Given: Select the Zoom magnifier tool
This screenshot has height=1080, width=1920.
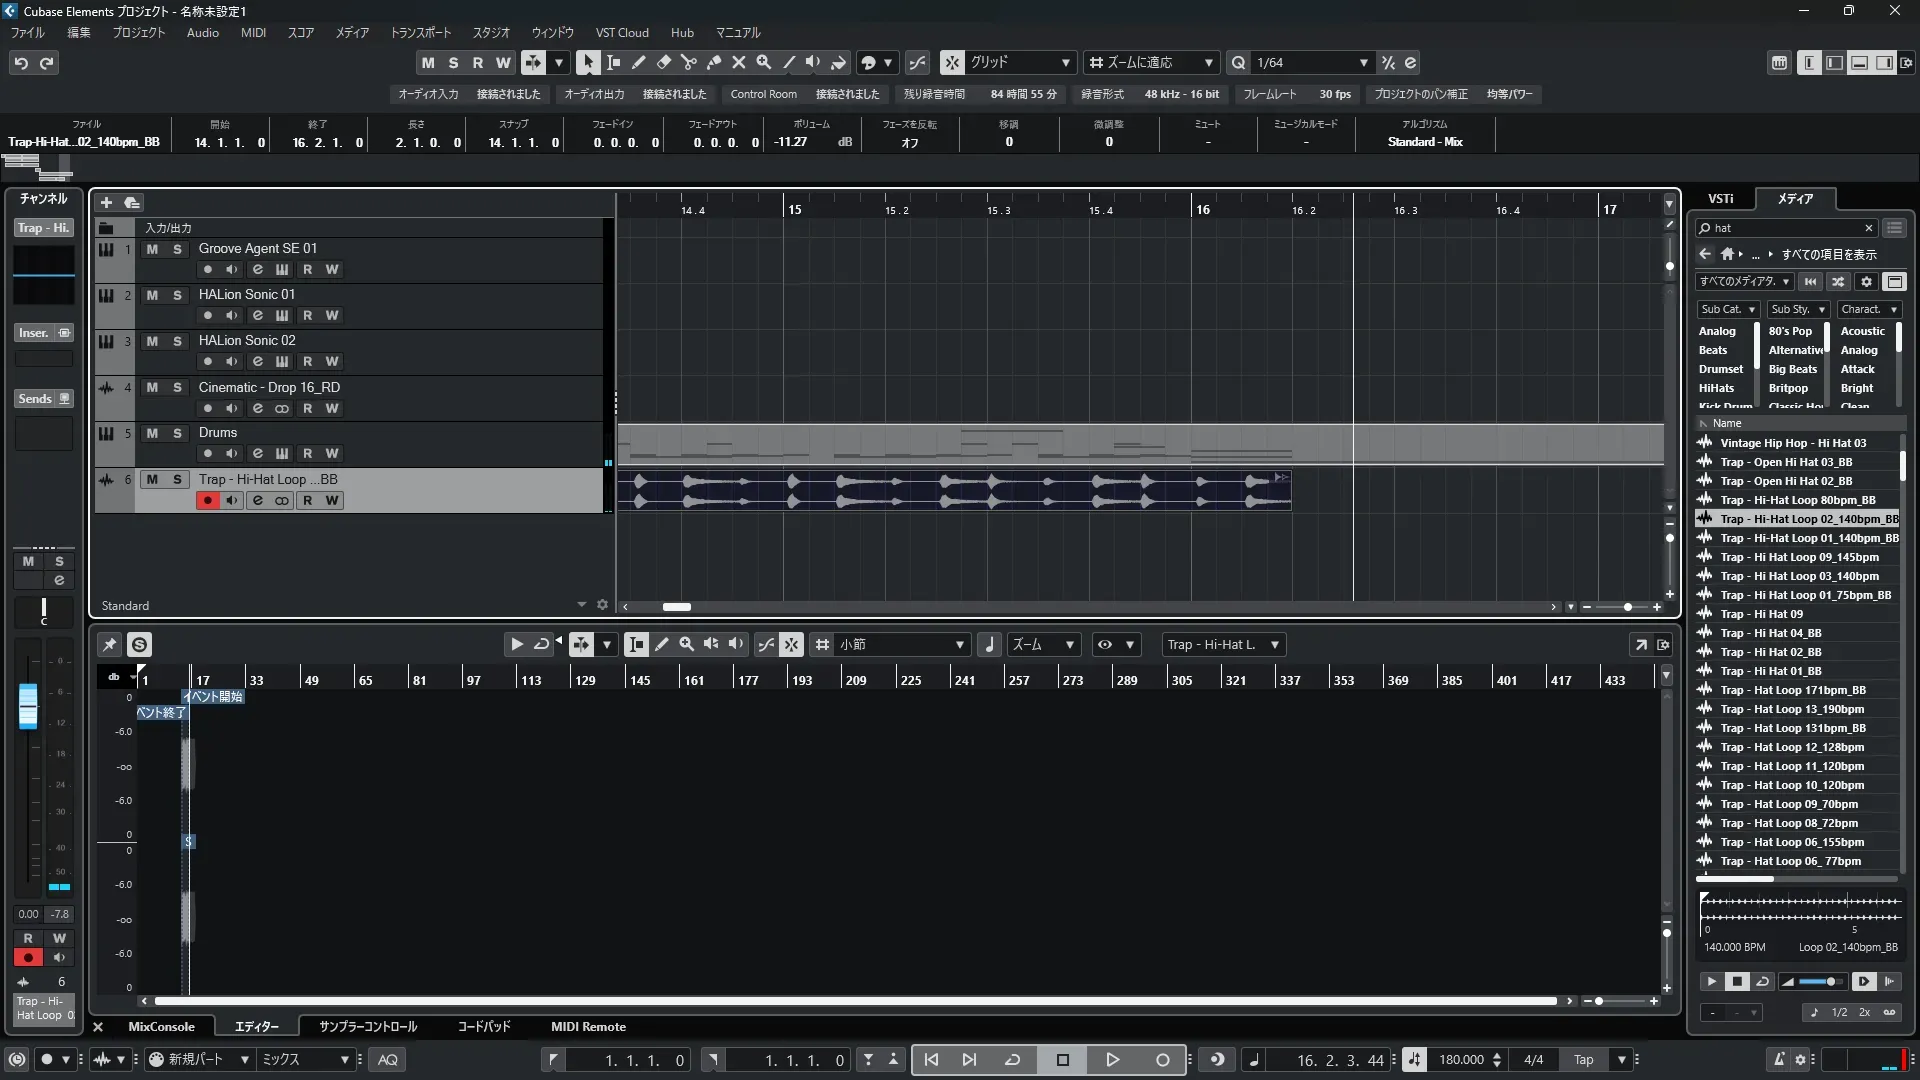Looking at the screenshot, I should click(763, 62).
